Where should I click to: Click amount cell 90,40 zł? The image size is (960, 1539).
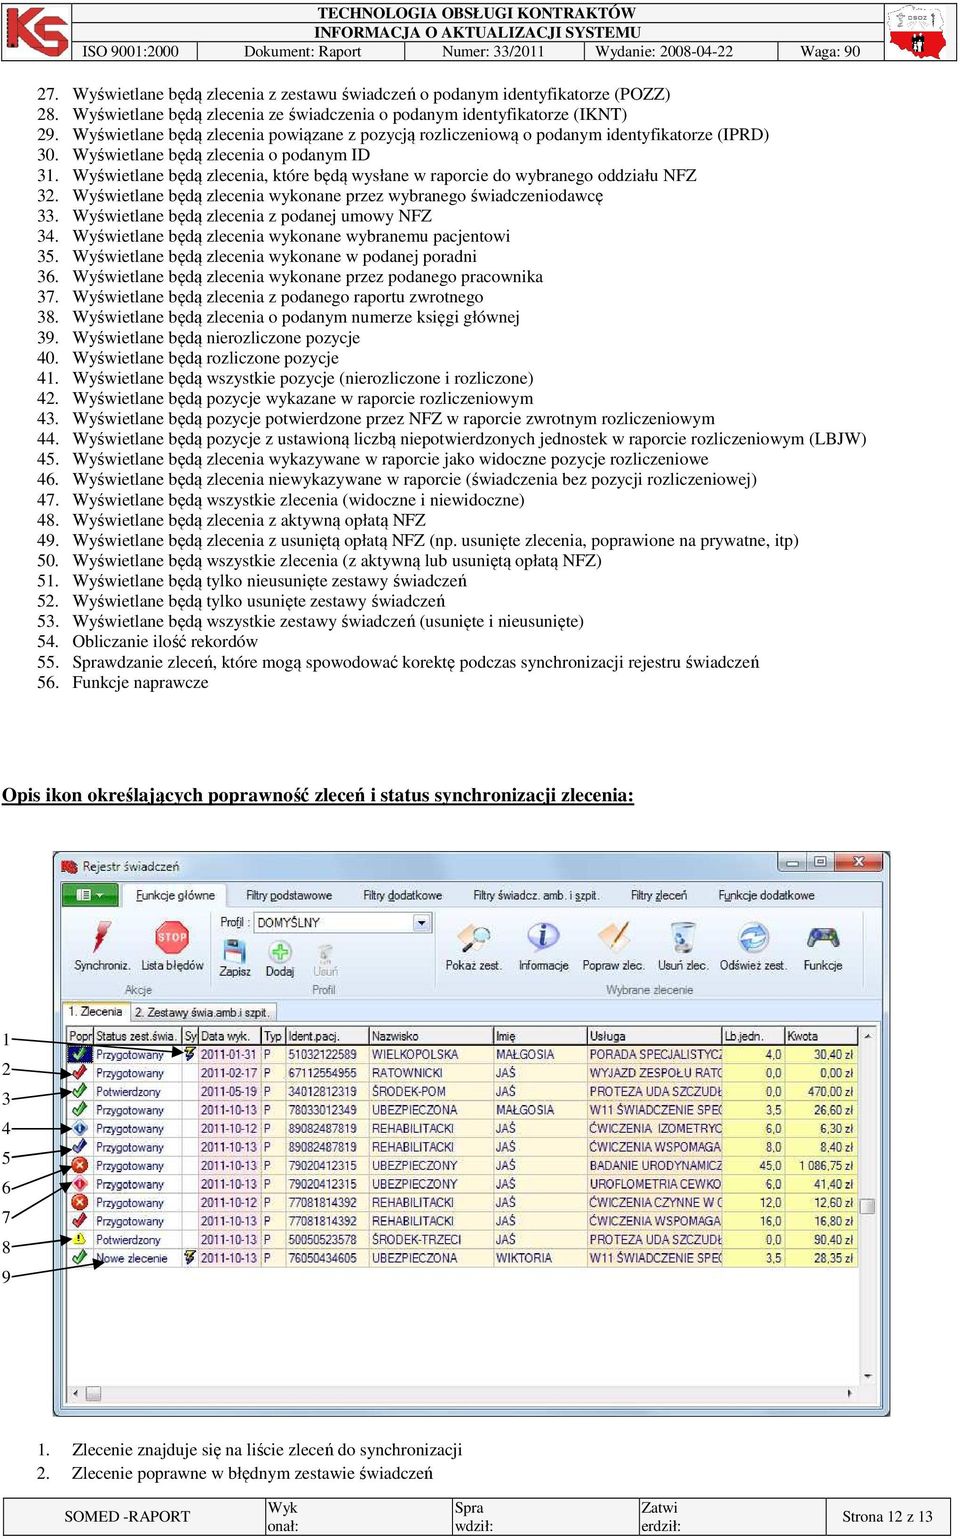[x=820, y=1239]
